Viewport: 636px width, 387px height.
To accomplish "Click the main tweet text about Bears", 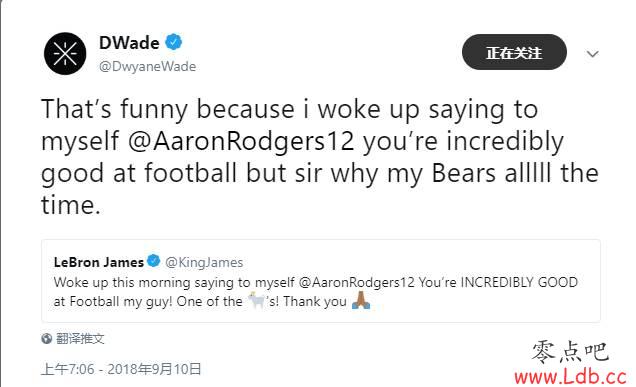I will [320, 157].
